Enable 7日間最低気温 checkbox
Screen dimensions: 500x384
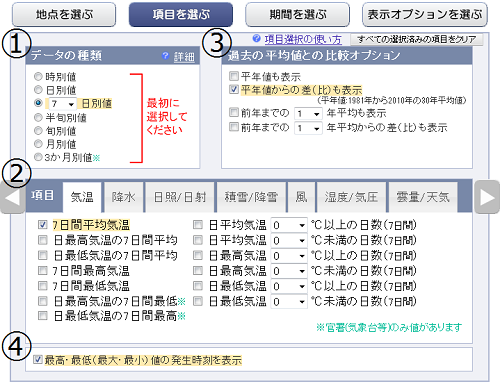[43, 286]
